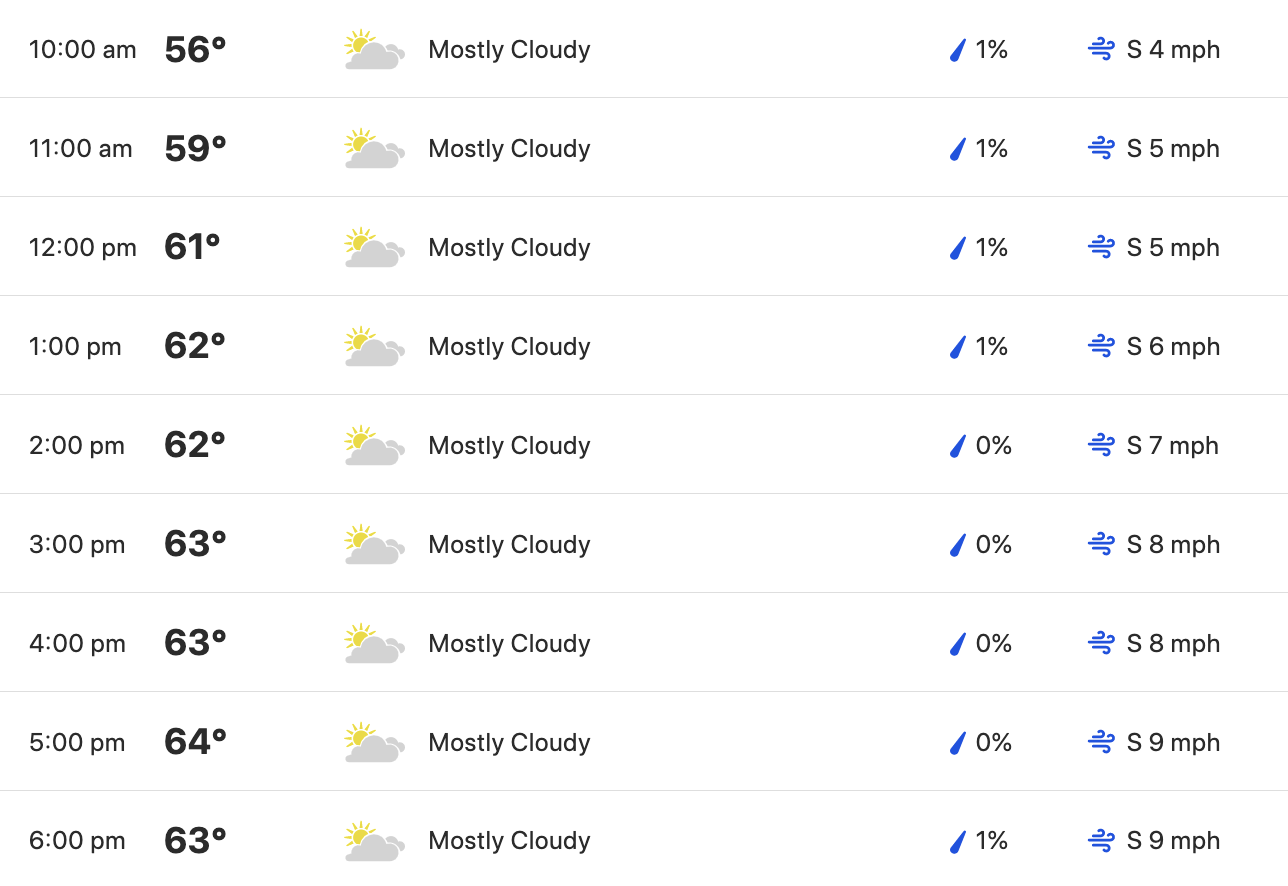Click the raindrop icon in the 5:00 pm row

coord(958,743)
